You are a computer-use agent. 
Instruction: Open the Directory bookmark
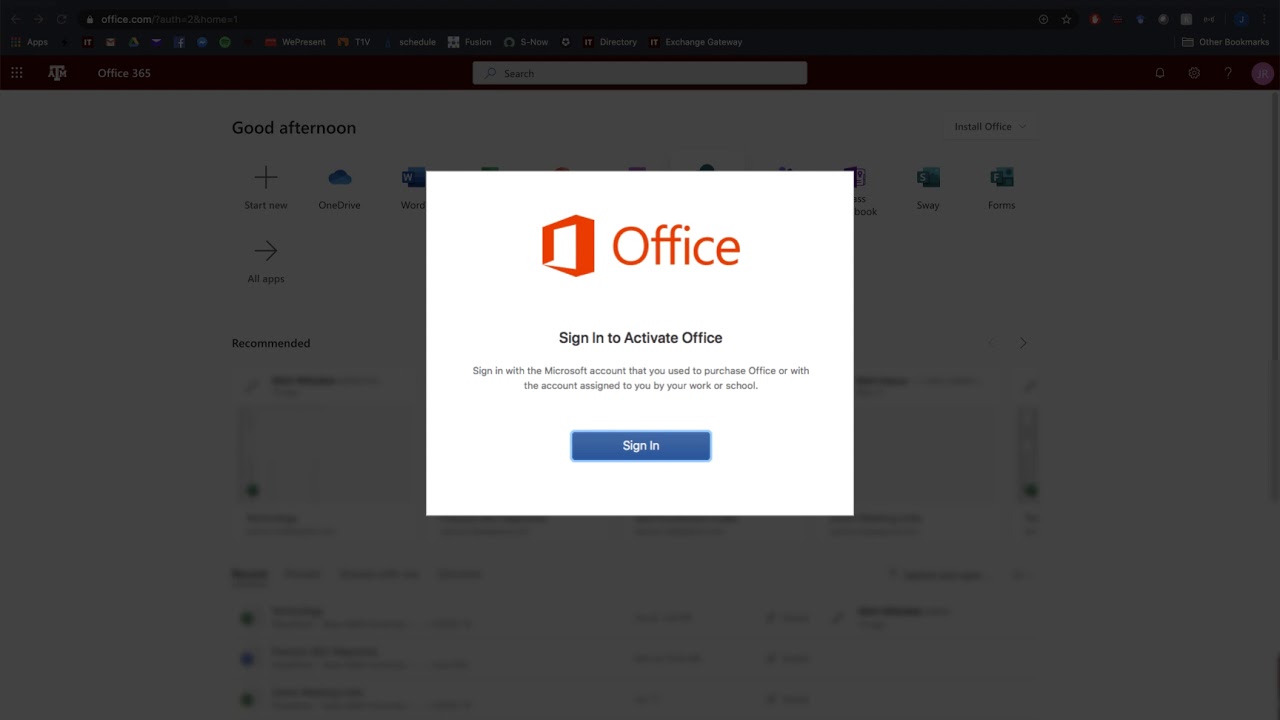tap(610, 42)
